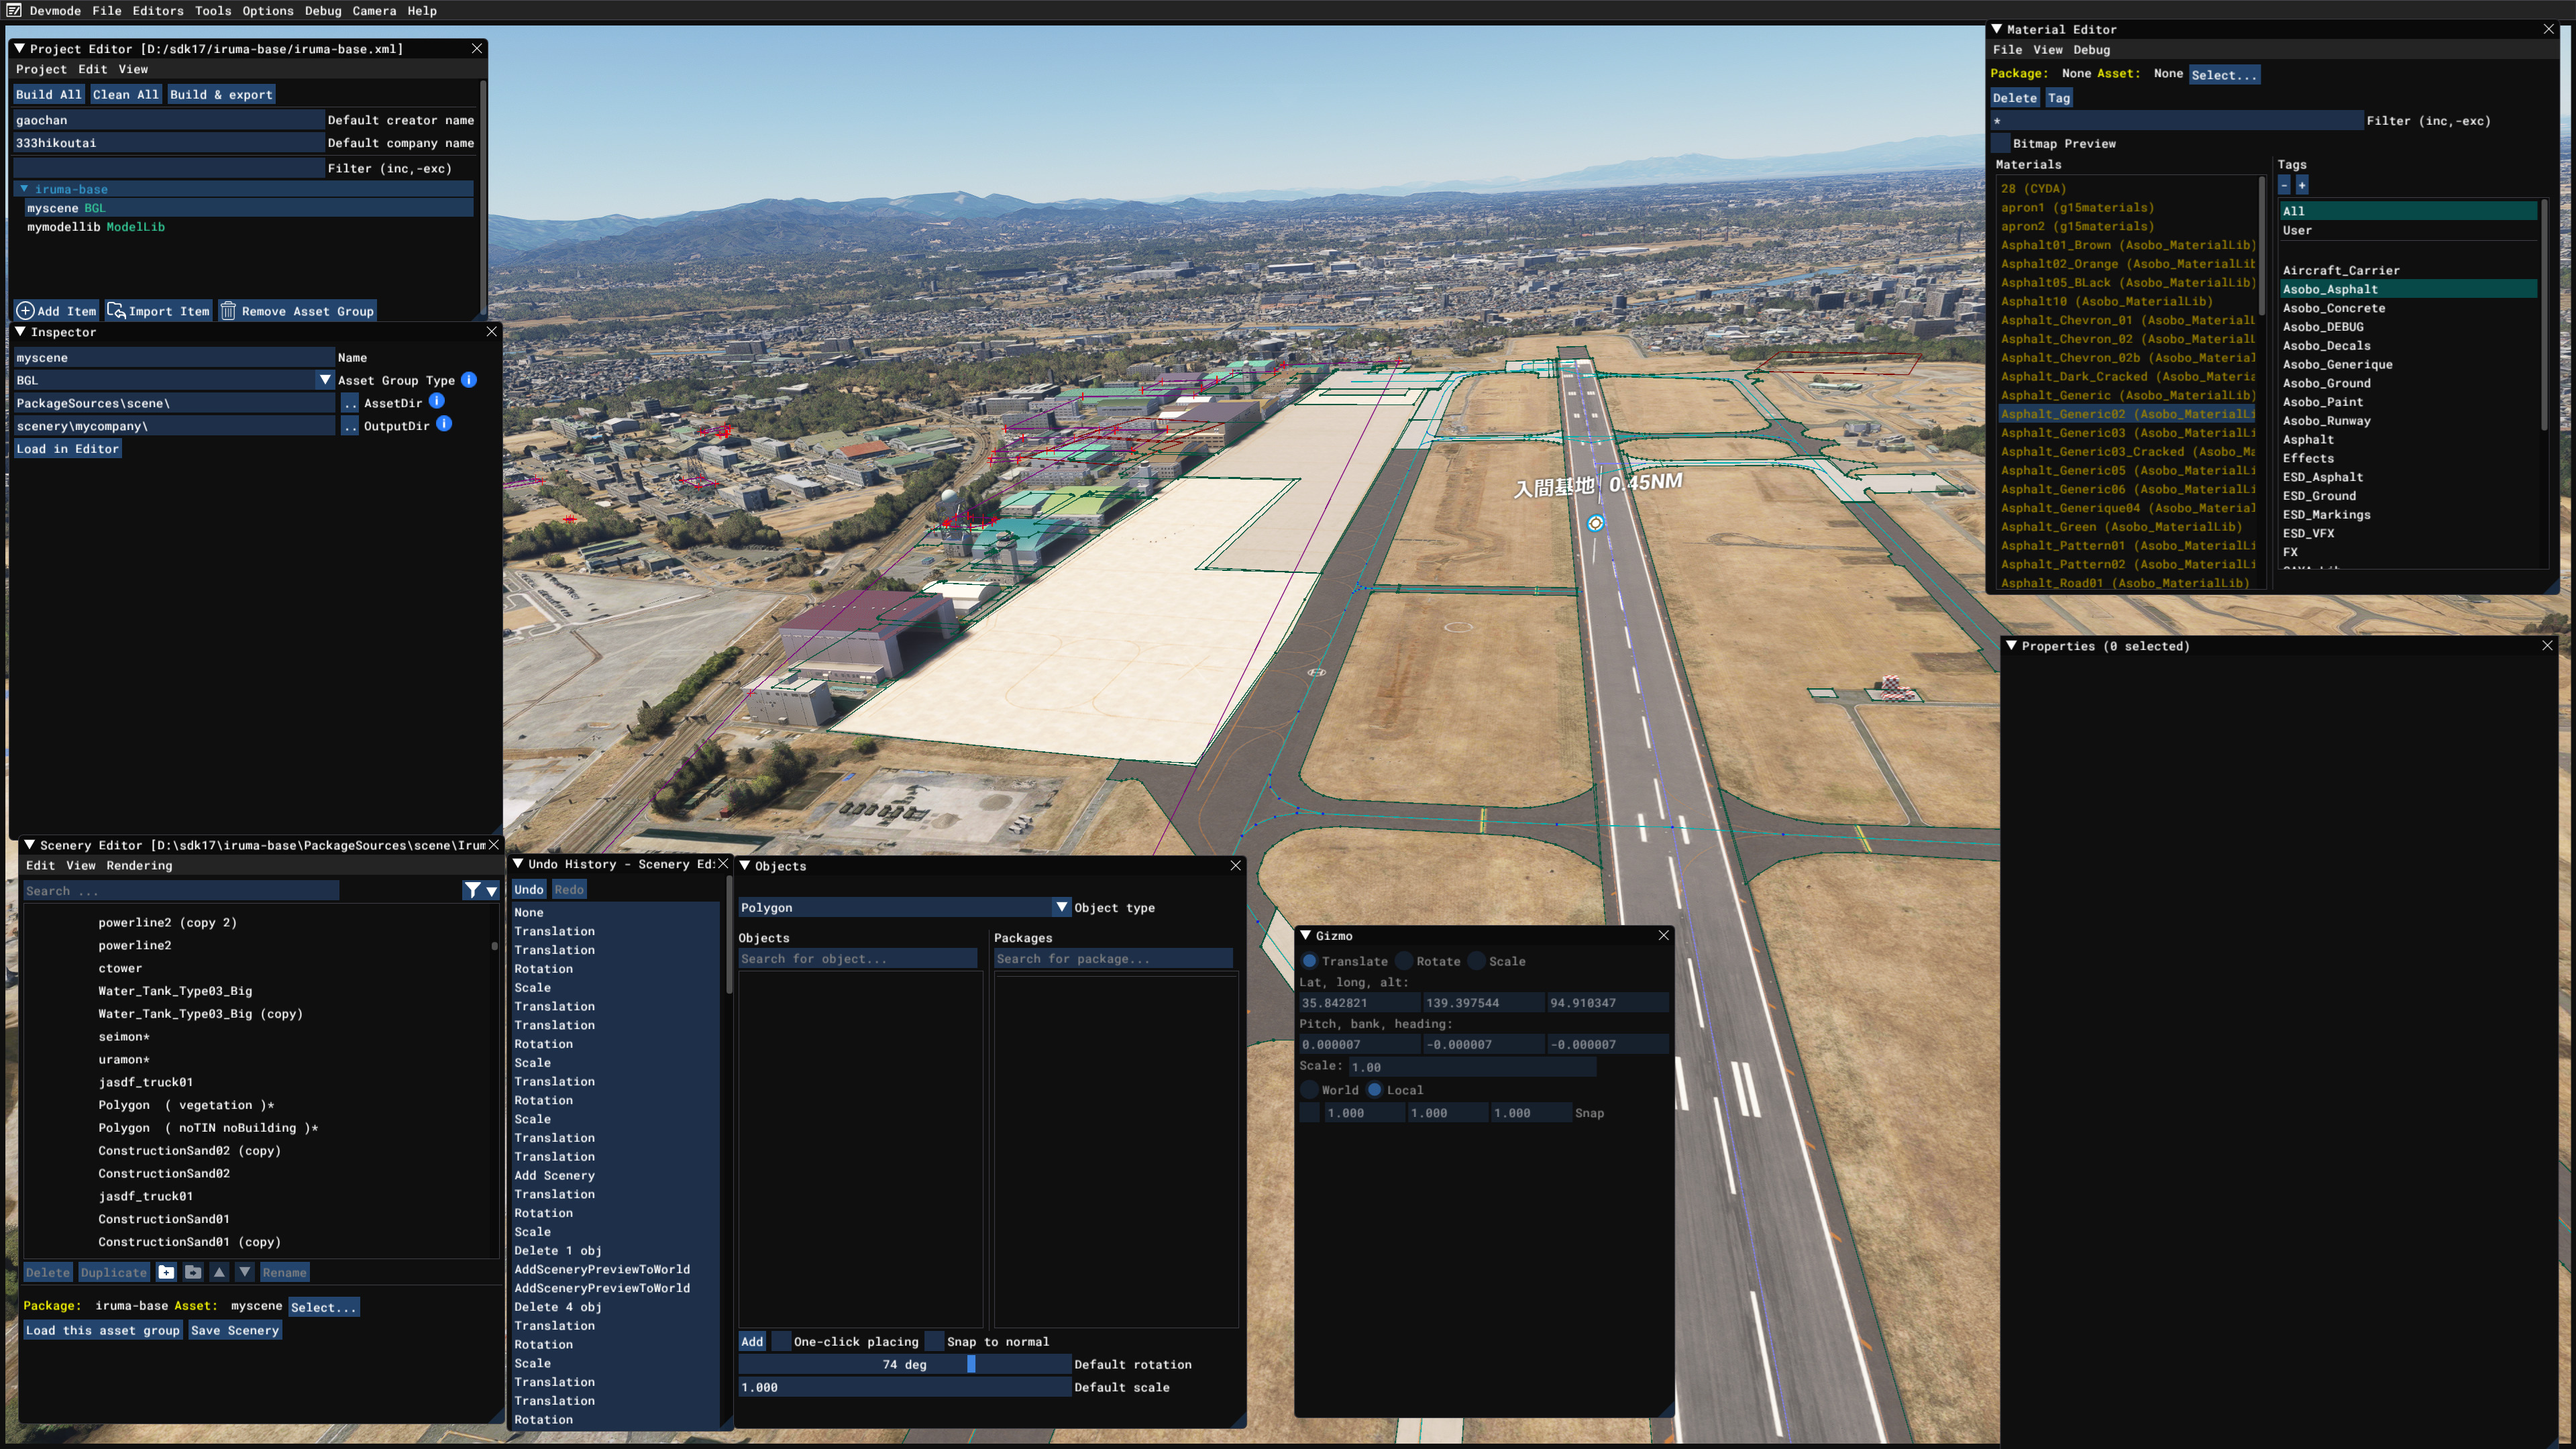Image resolution: width=2576 pixels, height=1449 pixels.
Task: Click the Build All button
Action: tap(49, 94)
